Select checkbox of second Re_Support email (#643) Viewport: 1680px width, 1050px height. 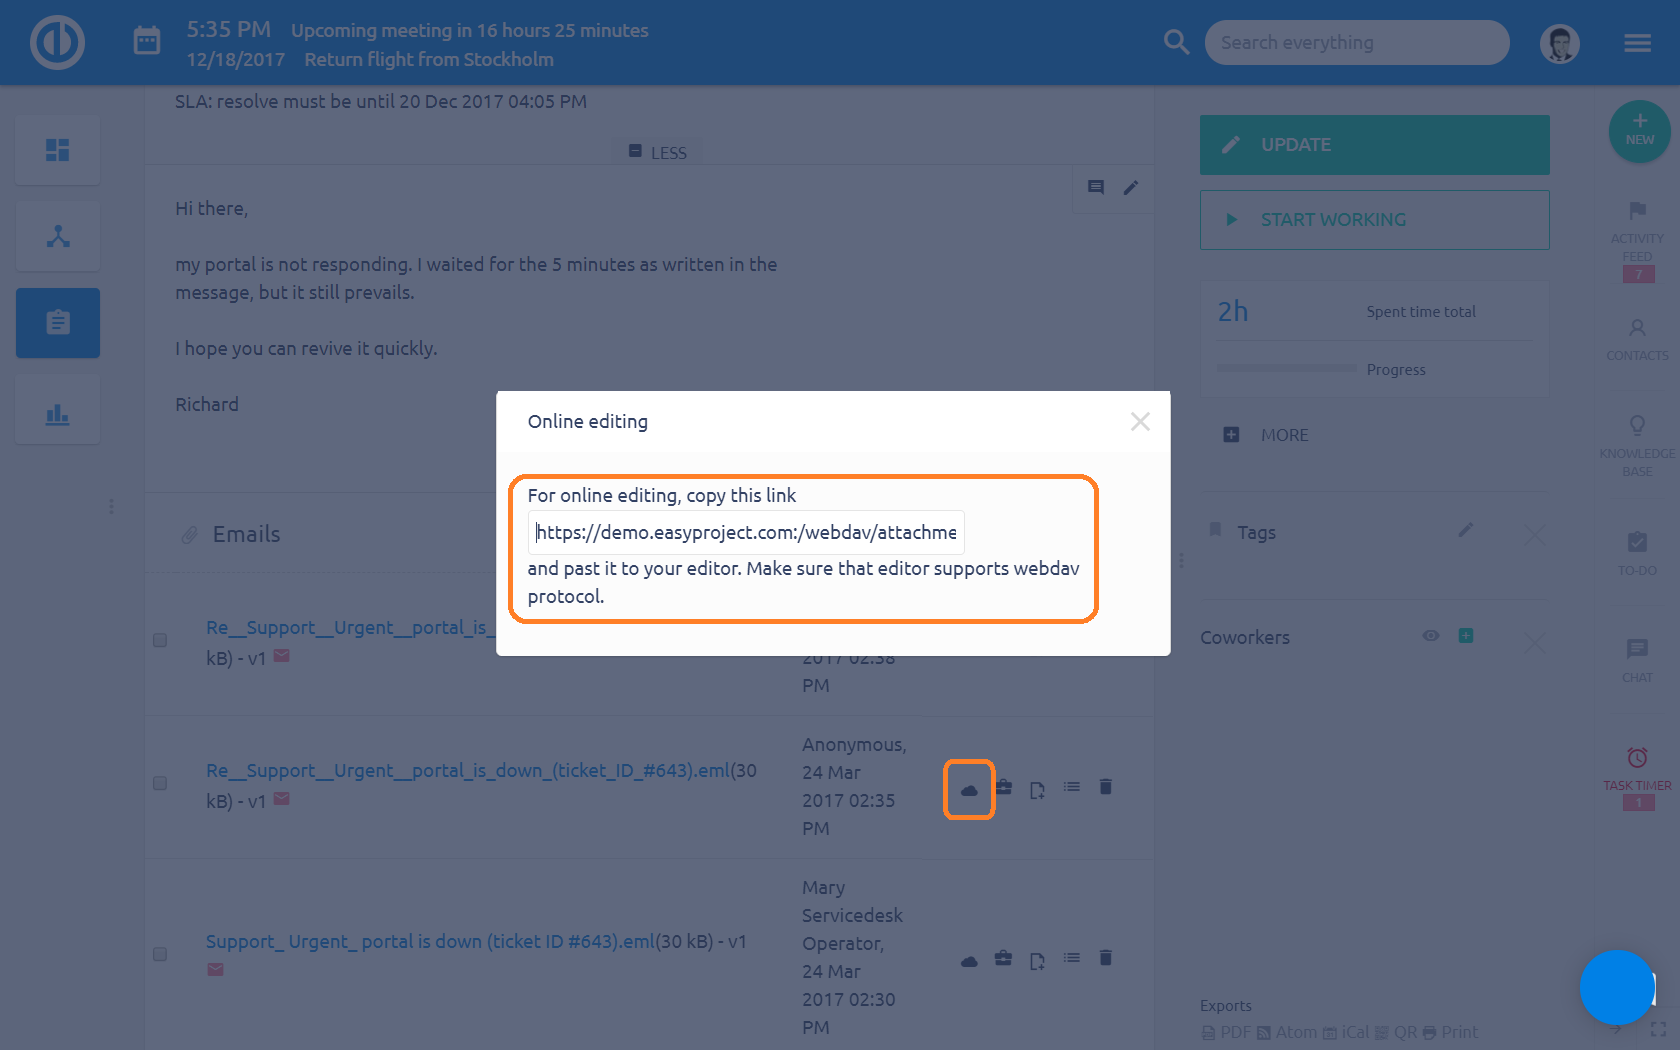coord(160,783)
